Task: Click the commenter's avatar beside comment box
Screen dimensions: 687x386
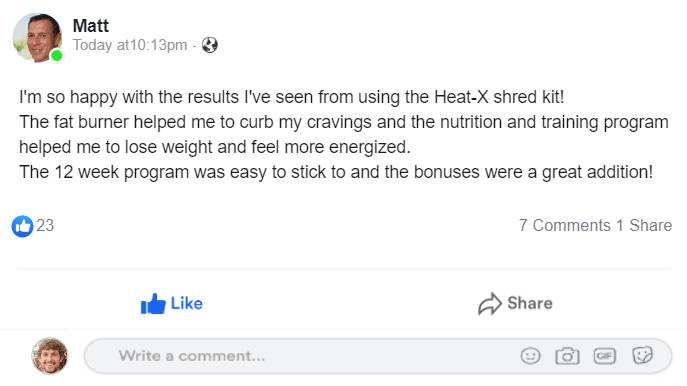Action: pyautogui.click(x=50, y=356)
